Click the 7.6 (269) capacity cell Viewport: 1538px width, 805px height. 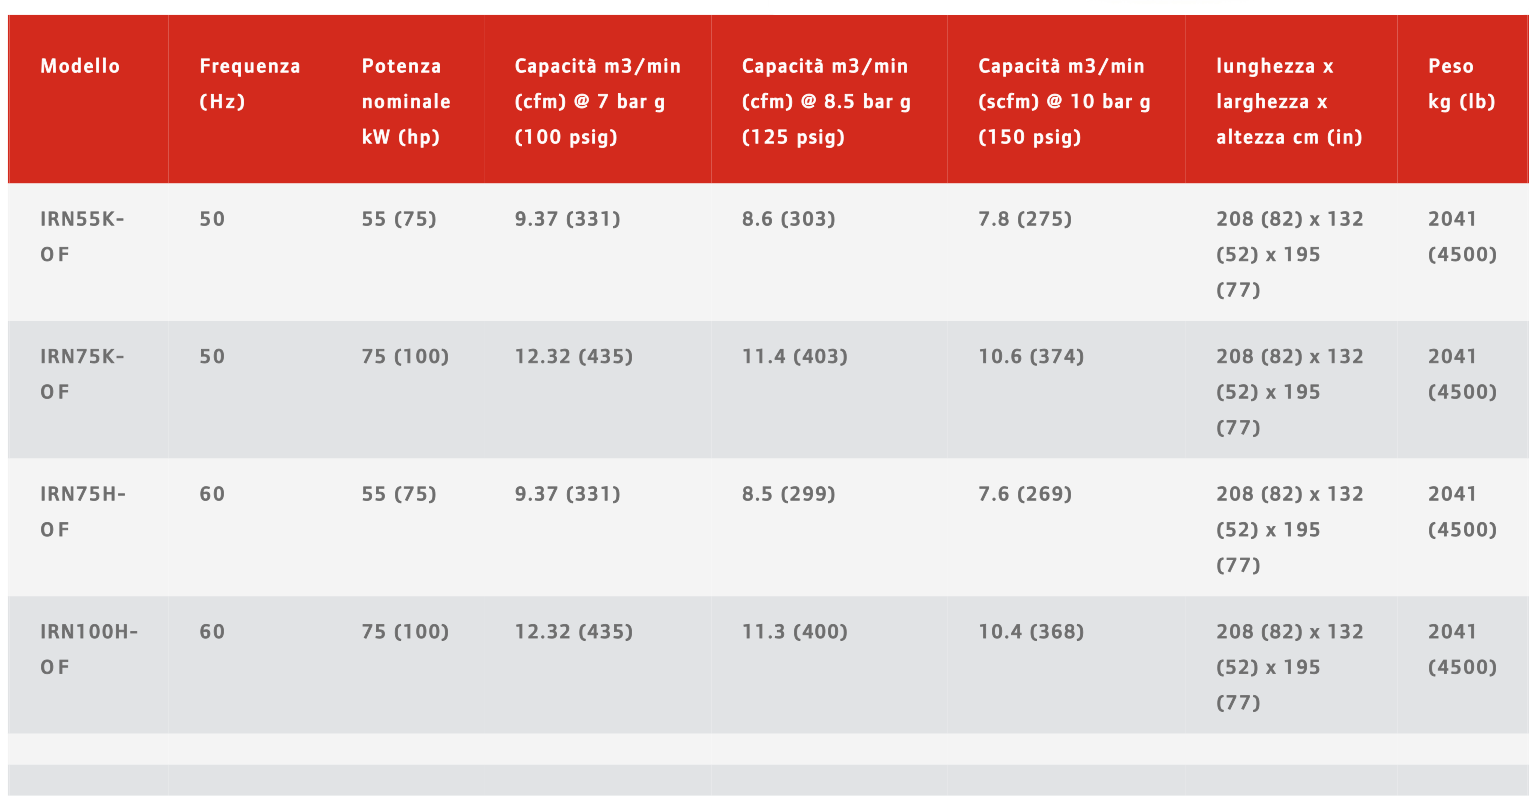tap(1024, 494)
